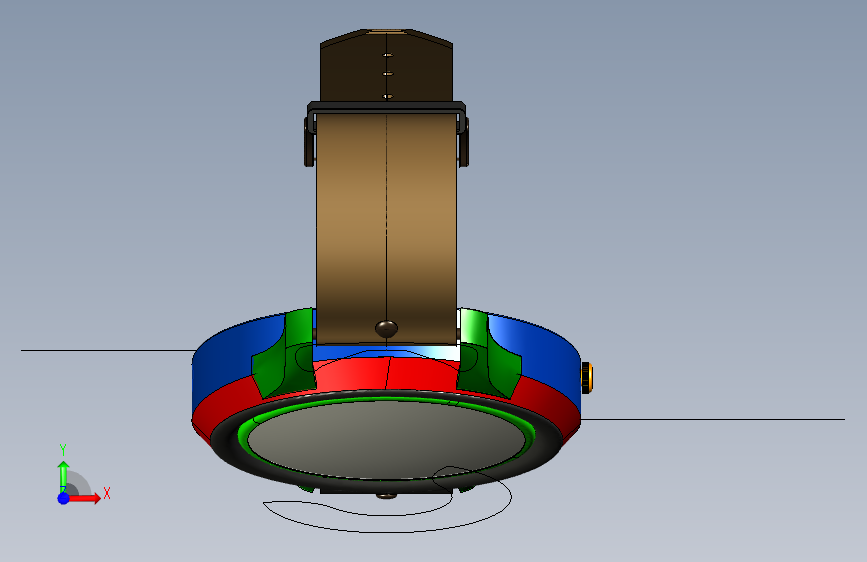This screenshot has width=867, height=562.
Task: Click the blue Z axis dot of the triad
Action: click(x=64, y=498)
